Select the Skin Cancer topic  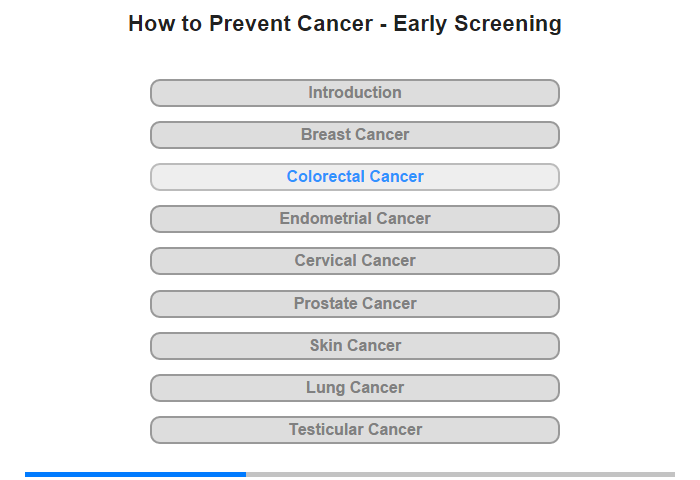tap(355, 346)
